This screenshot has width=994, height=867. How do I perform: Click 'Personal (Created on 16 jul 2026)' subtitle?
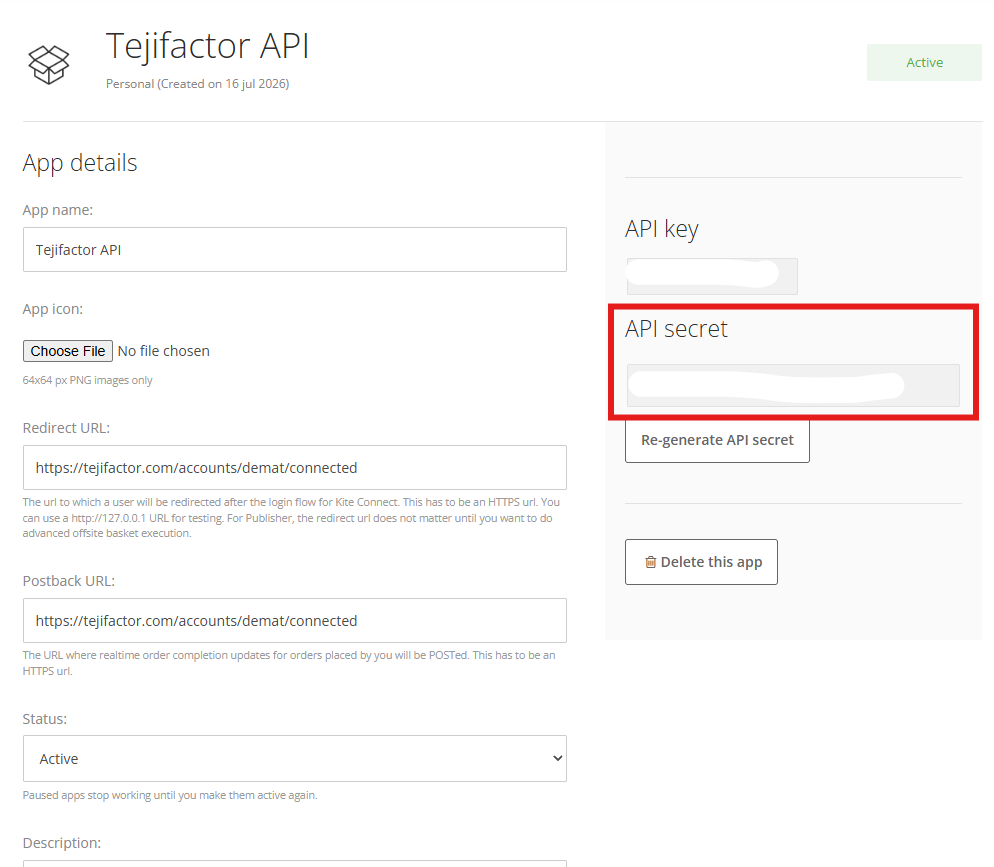[x=197, y=84]
